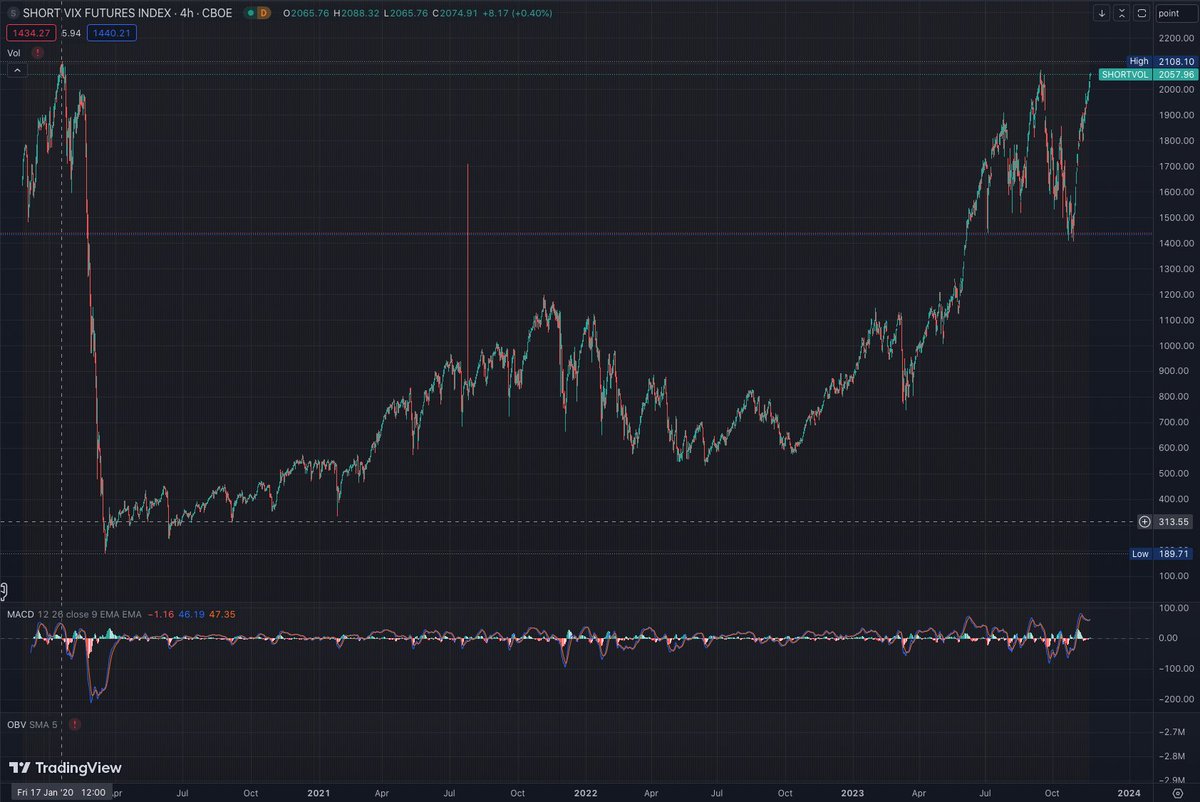The image size is (1200, 802).
Task: Click the 2023 label on time axis
Action: [x=852, y=793]
